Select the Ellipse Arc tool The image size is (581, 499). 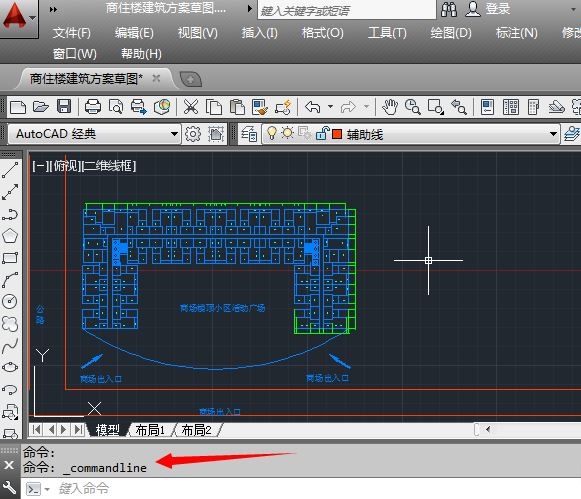point(10,389)
